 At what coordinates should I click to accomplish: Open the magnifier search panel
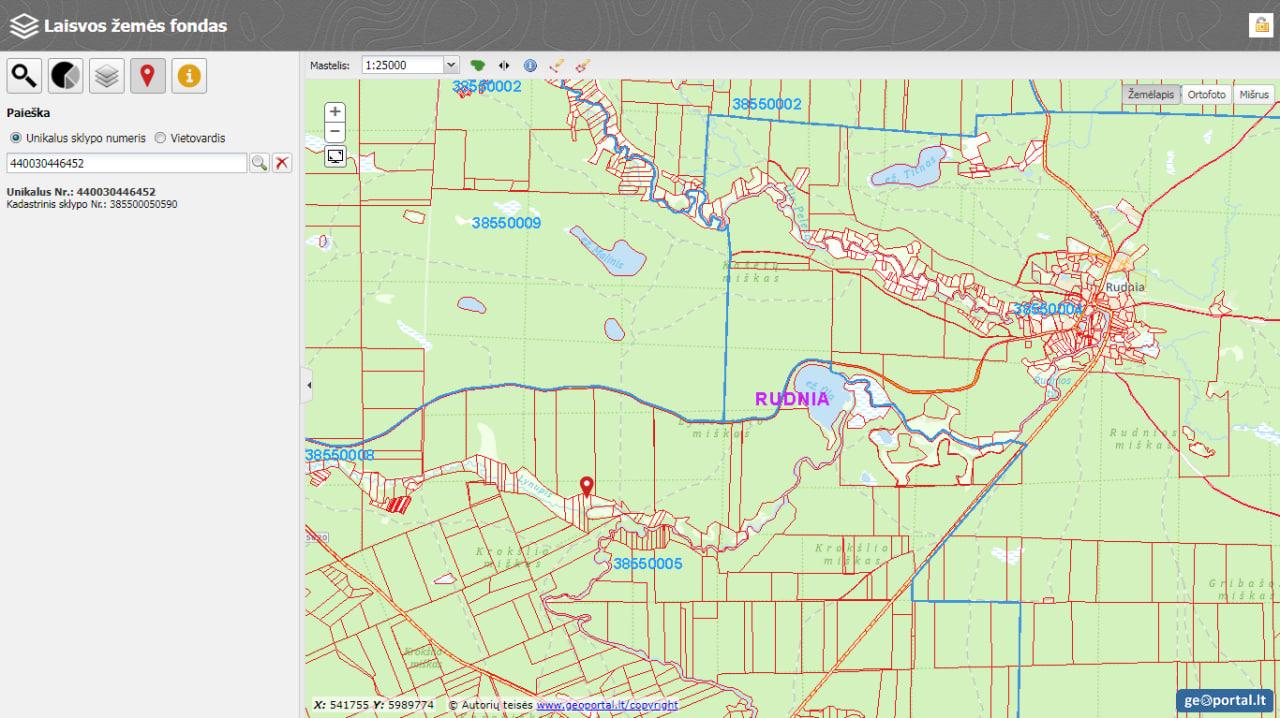point(25,76)
